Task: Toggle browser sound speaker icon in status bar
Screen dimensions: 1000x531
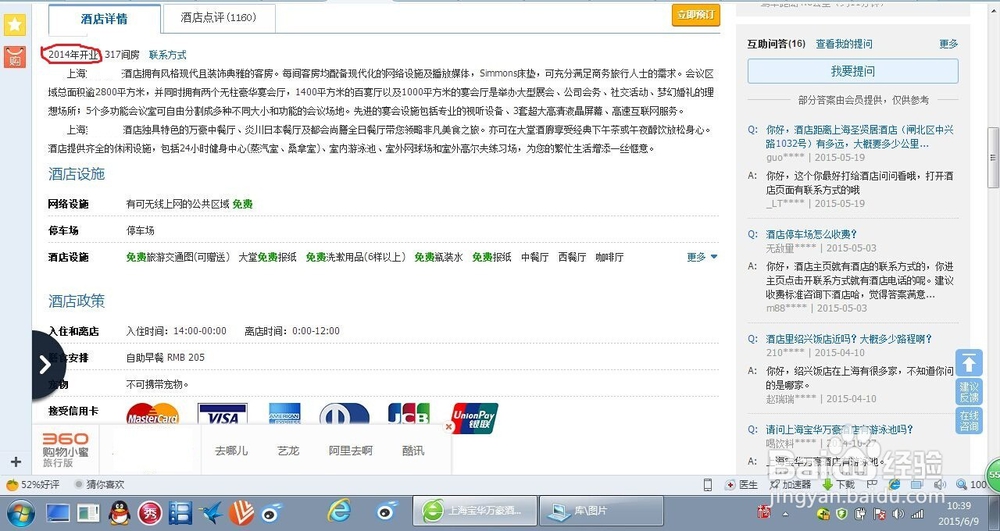Action: (939, 484)
